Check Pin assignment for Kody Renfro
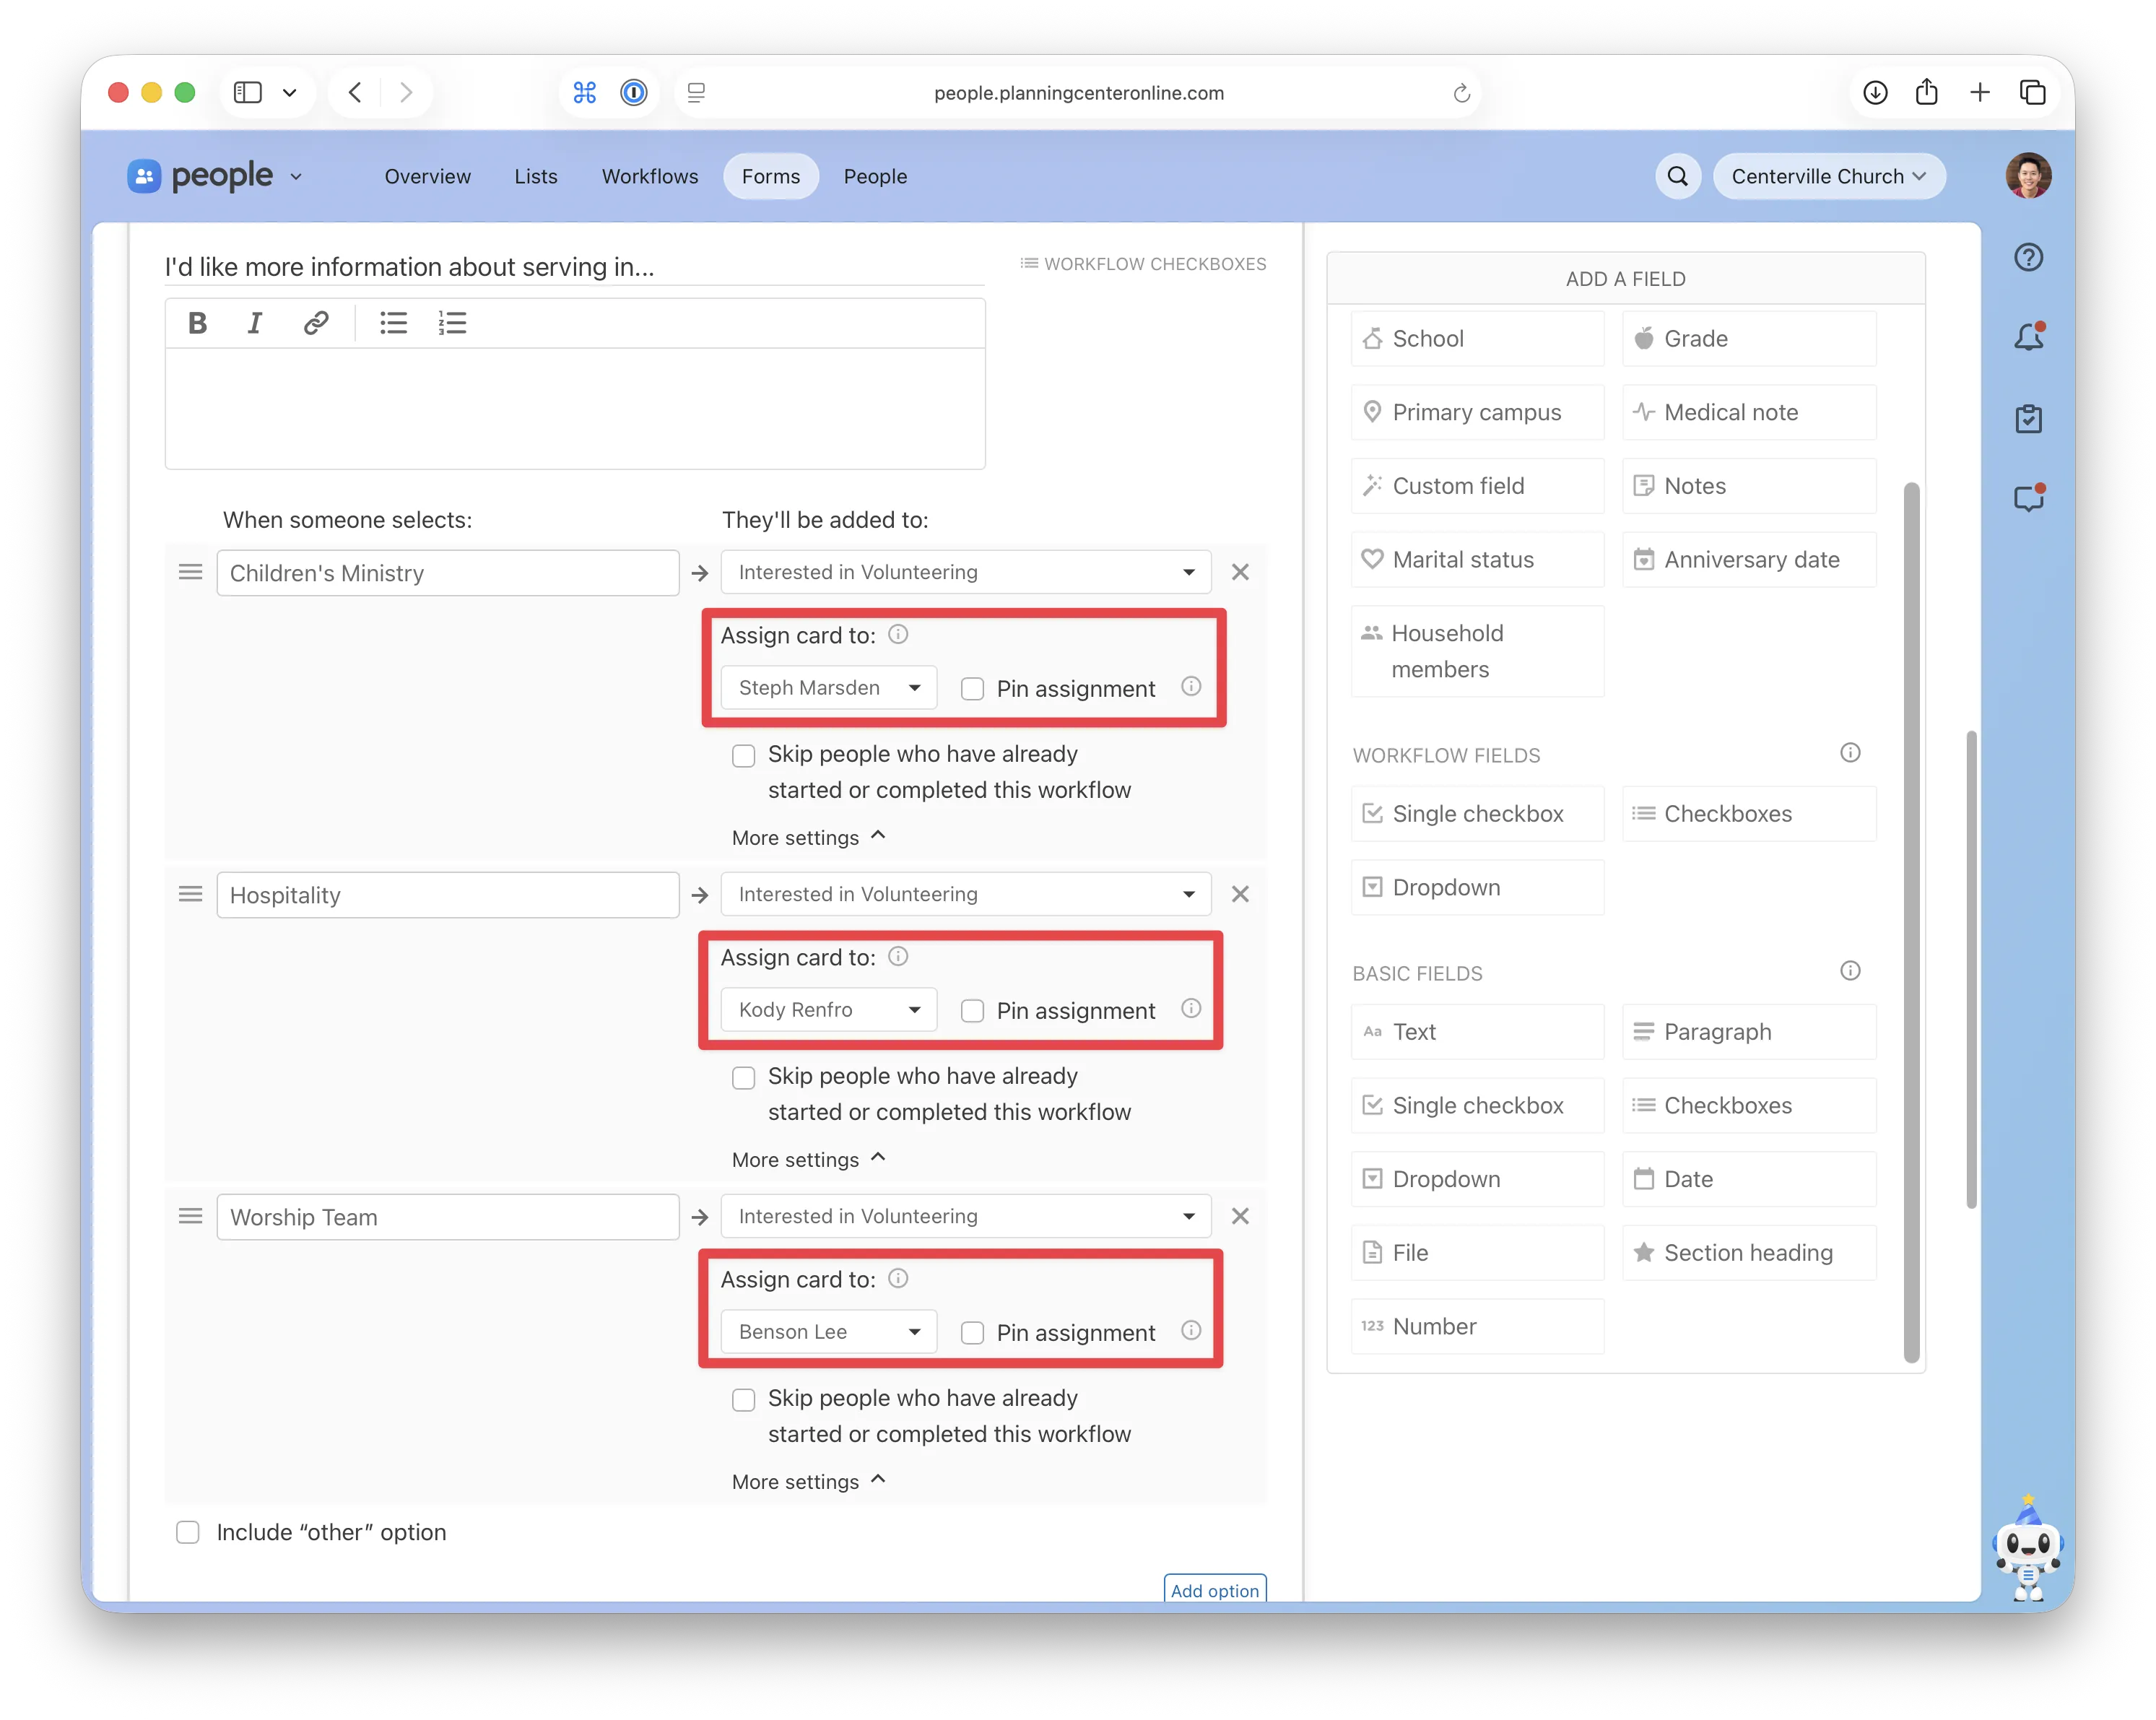This screenshot has height=1720, width=2156. [x=972, y=1011]
